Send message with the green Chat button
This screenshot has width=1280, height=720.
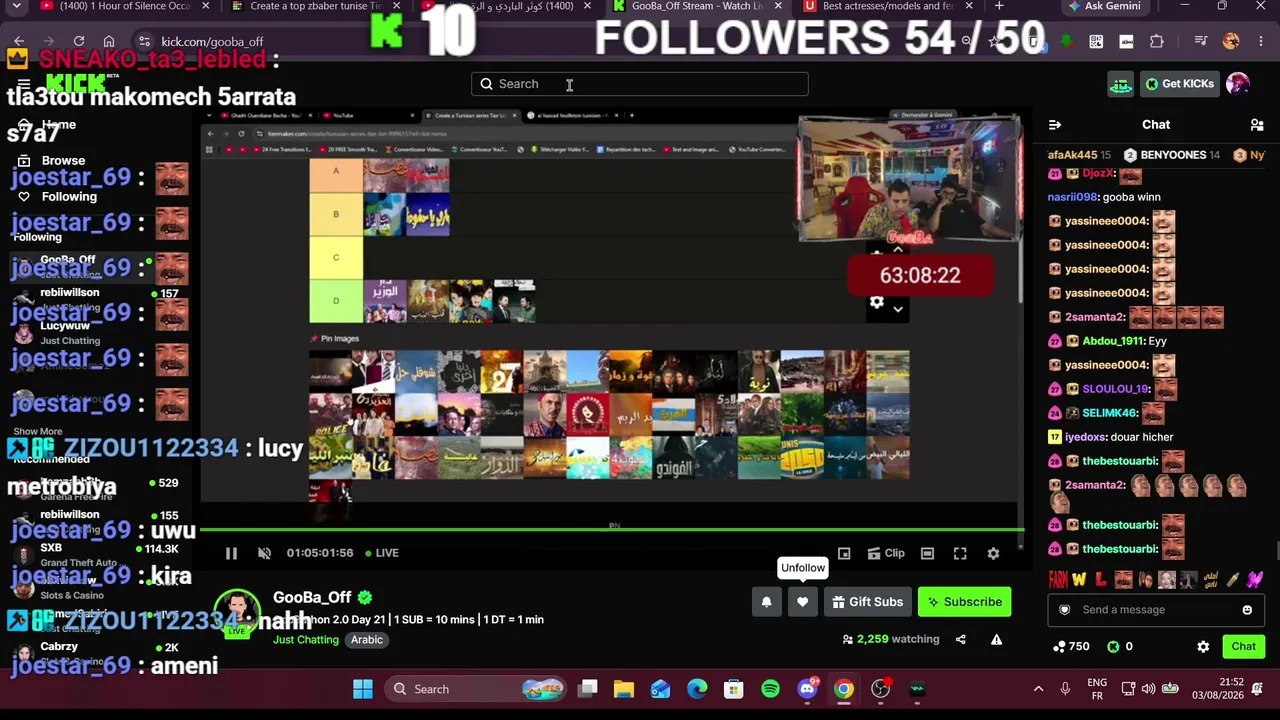click(1243, 647)
